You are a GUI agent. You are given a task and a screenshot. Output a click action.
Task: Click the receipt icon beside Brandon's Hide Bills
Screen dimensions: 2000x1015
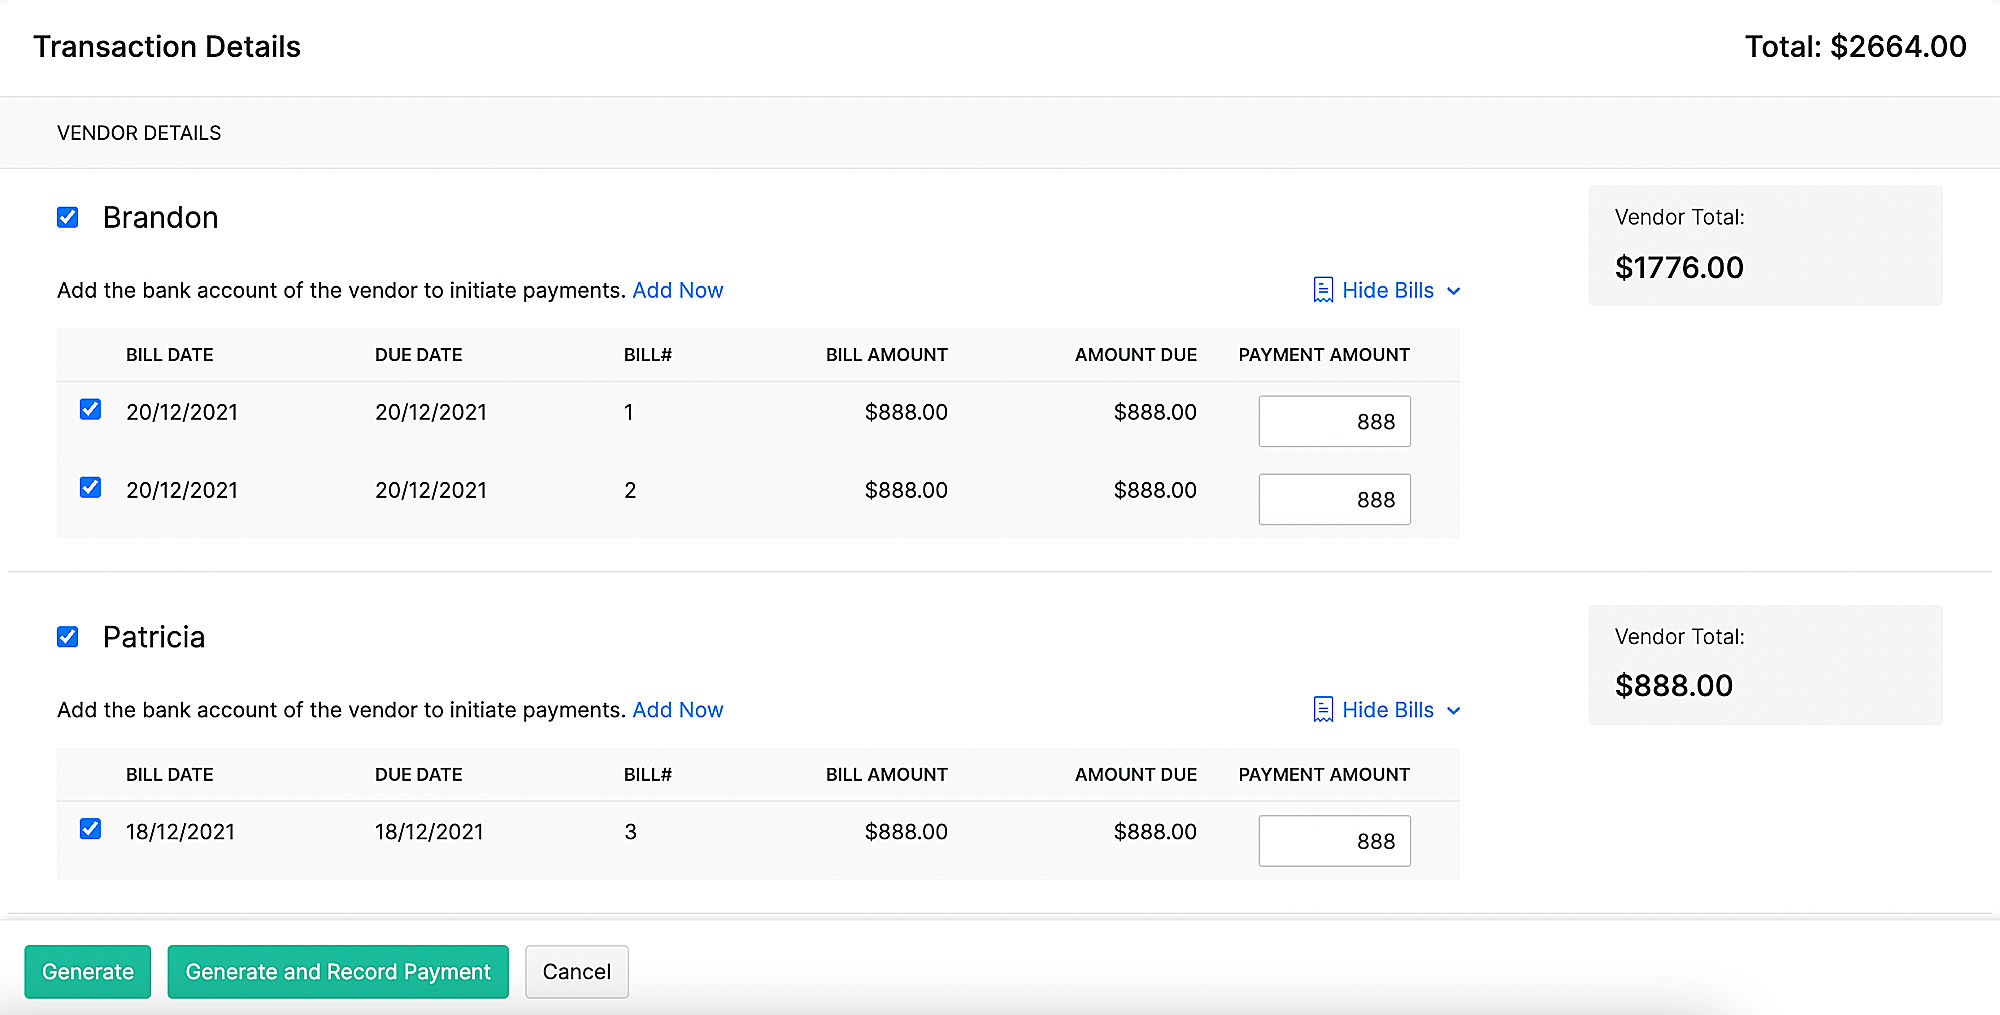tap(1323, 290)
